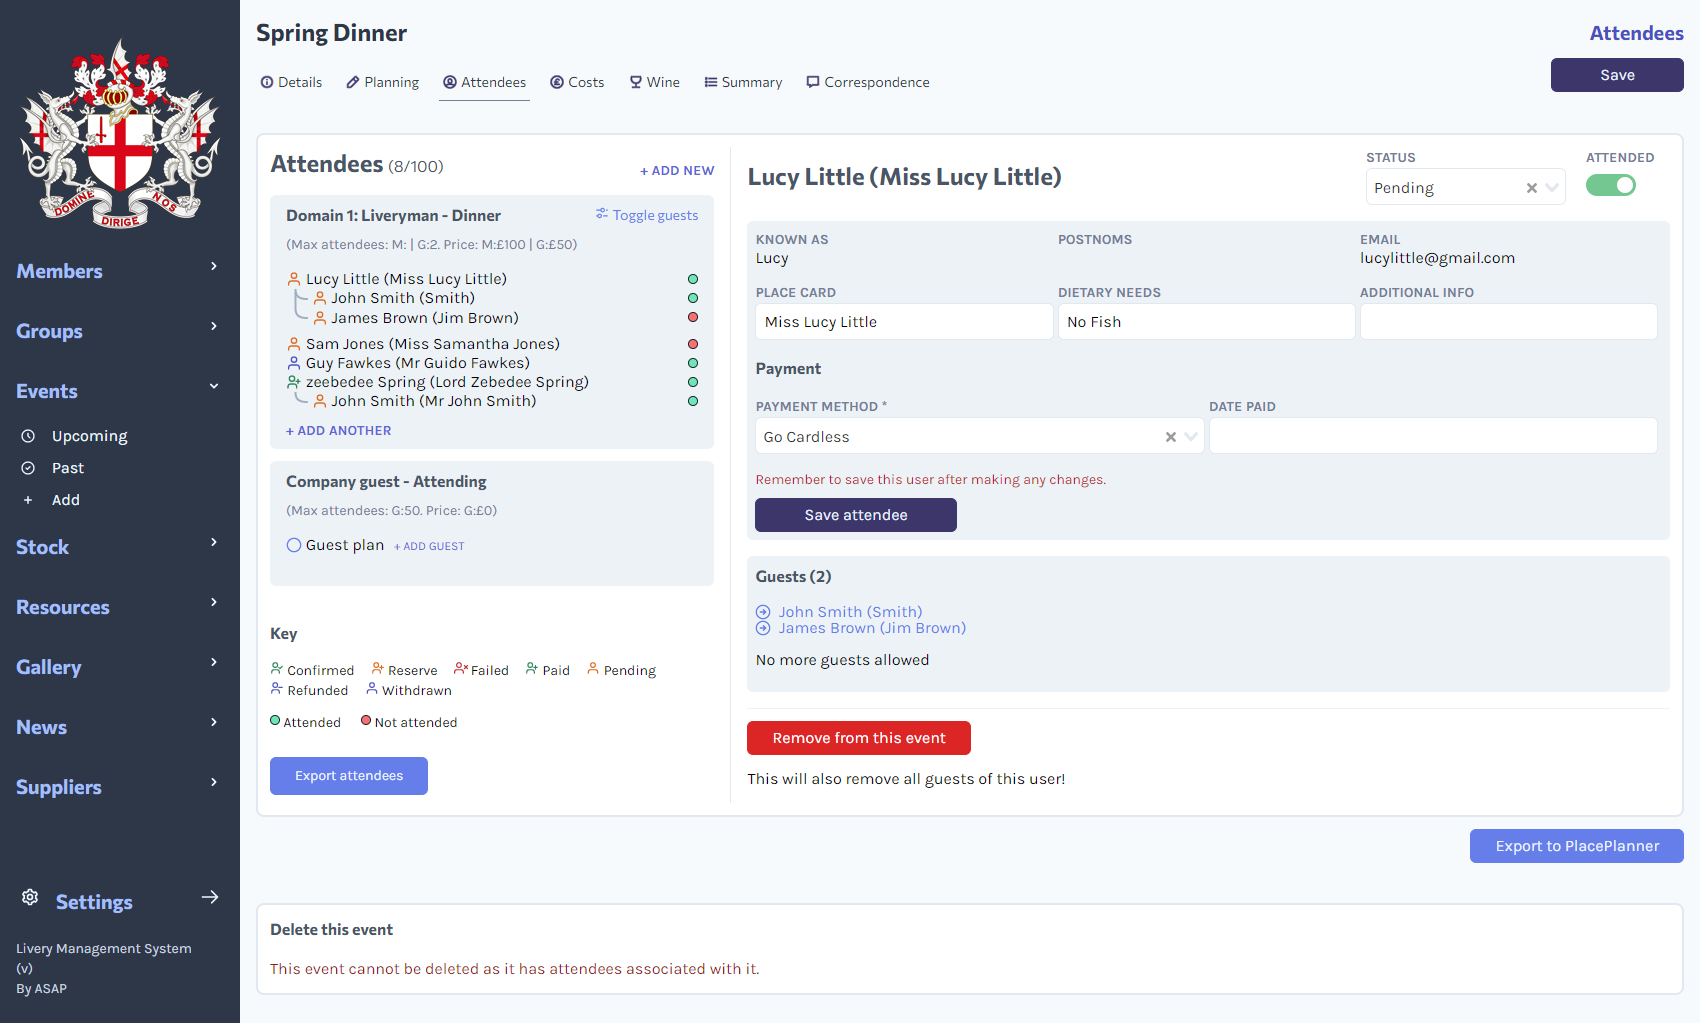The width and height of the screenshot is (1700, 1023).
Task: Select the Planning pencil icon
Action: (x=351, y=82)
